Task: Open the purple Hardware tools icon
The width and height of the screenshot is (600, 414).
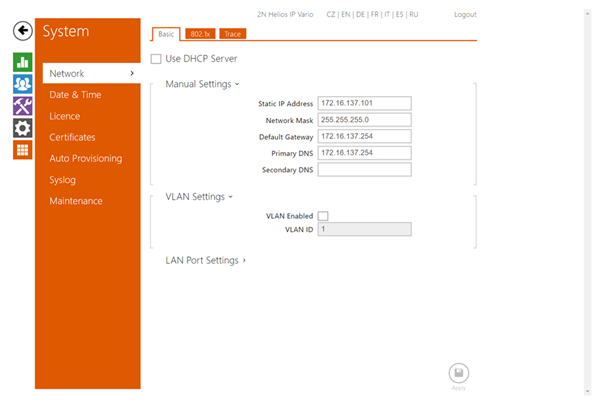Action: 22,106
